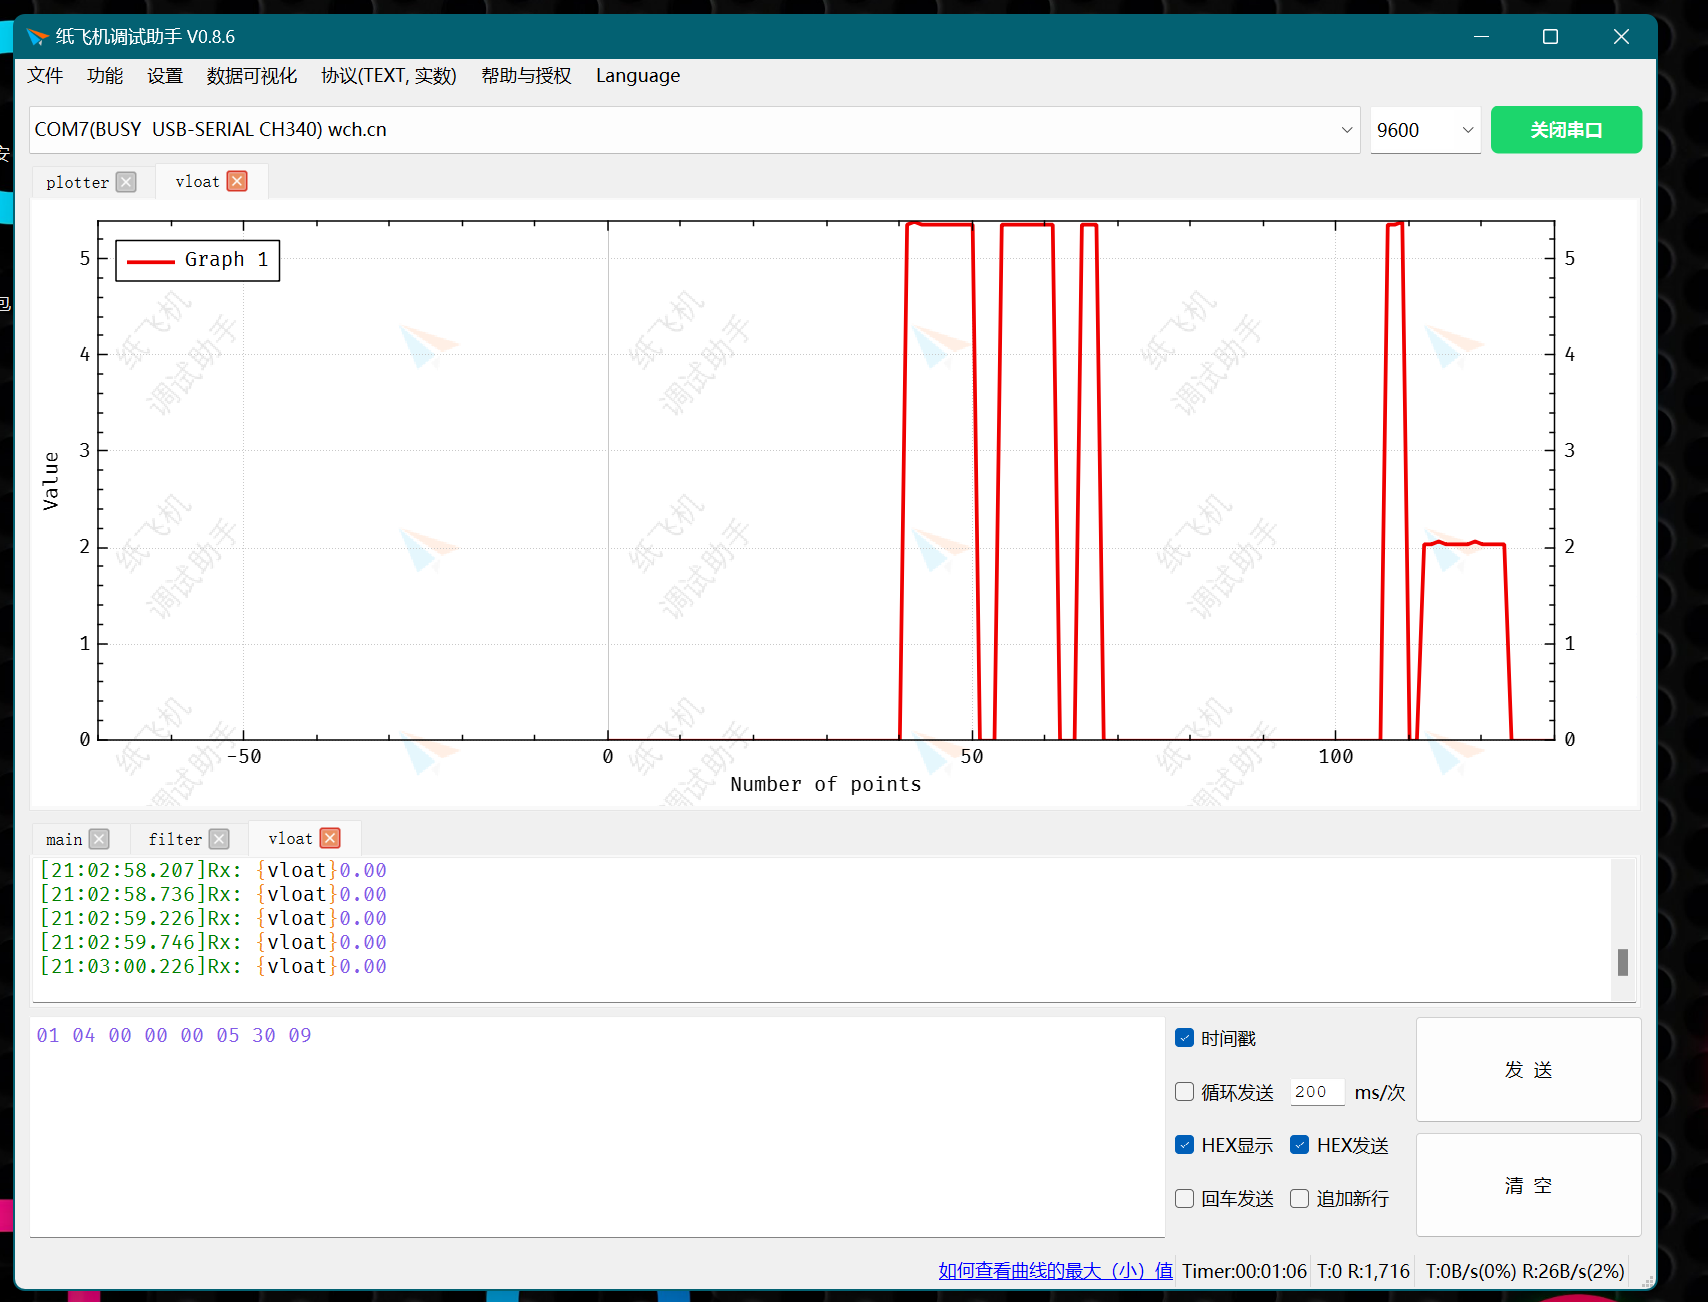Switch to the plotter tab

[77, 182]
